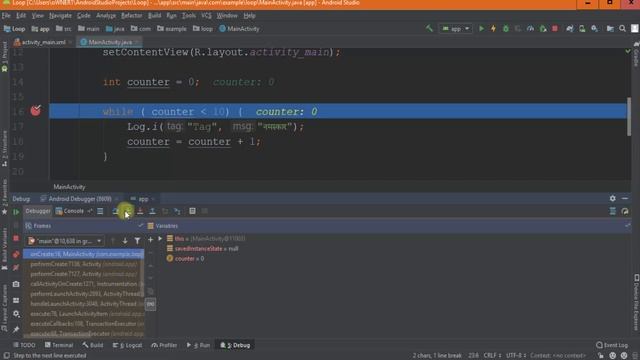
Task: Open the File menu
Action: pos(6,16)
